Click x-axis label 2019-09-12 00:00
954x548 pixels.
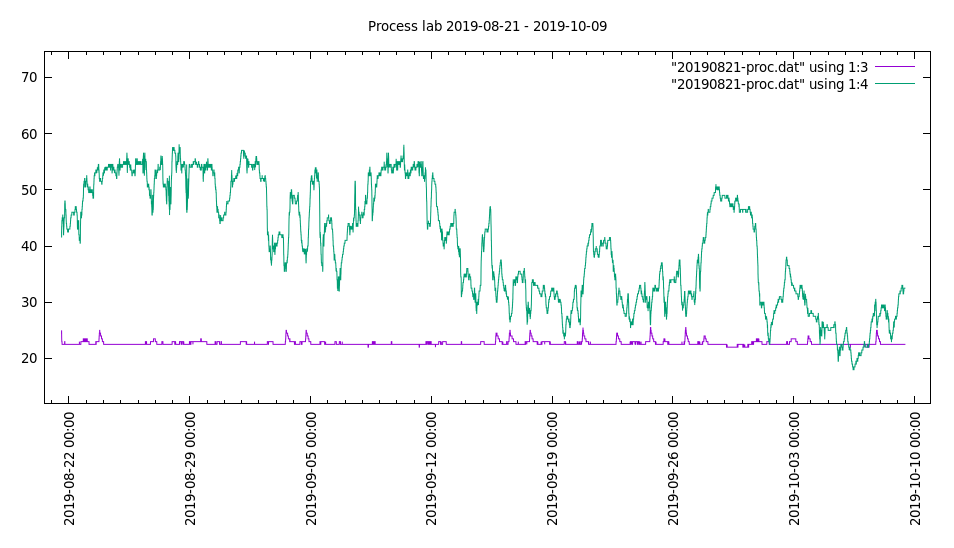(431, 468)
